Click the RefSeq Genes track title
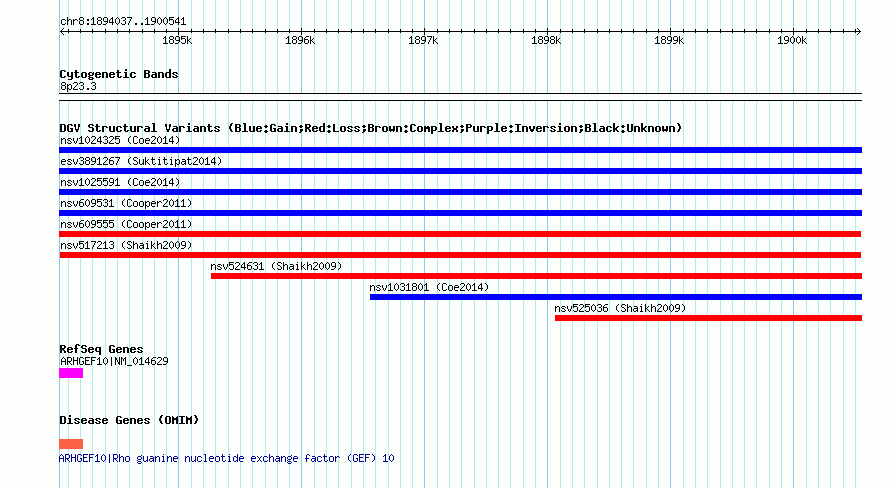Screen dimensions: 890x488 point(101,349)
